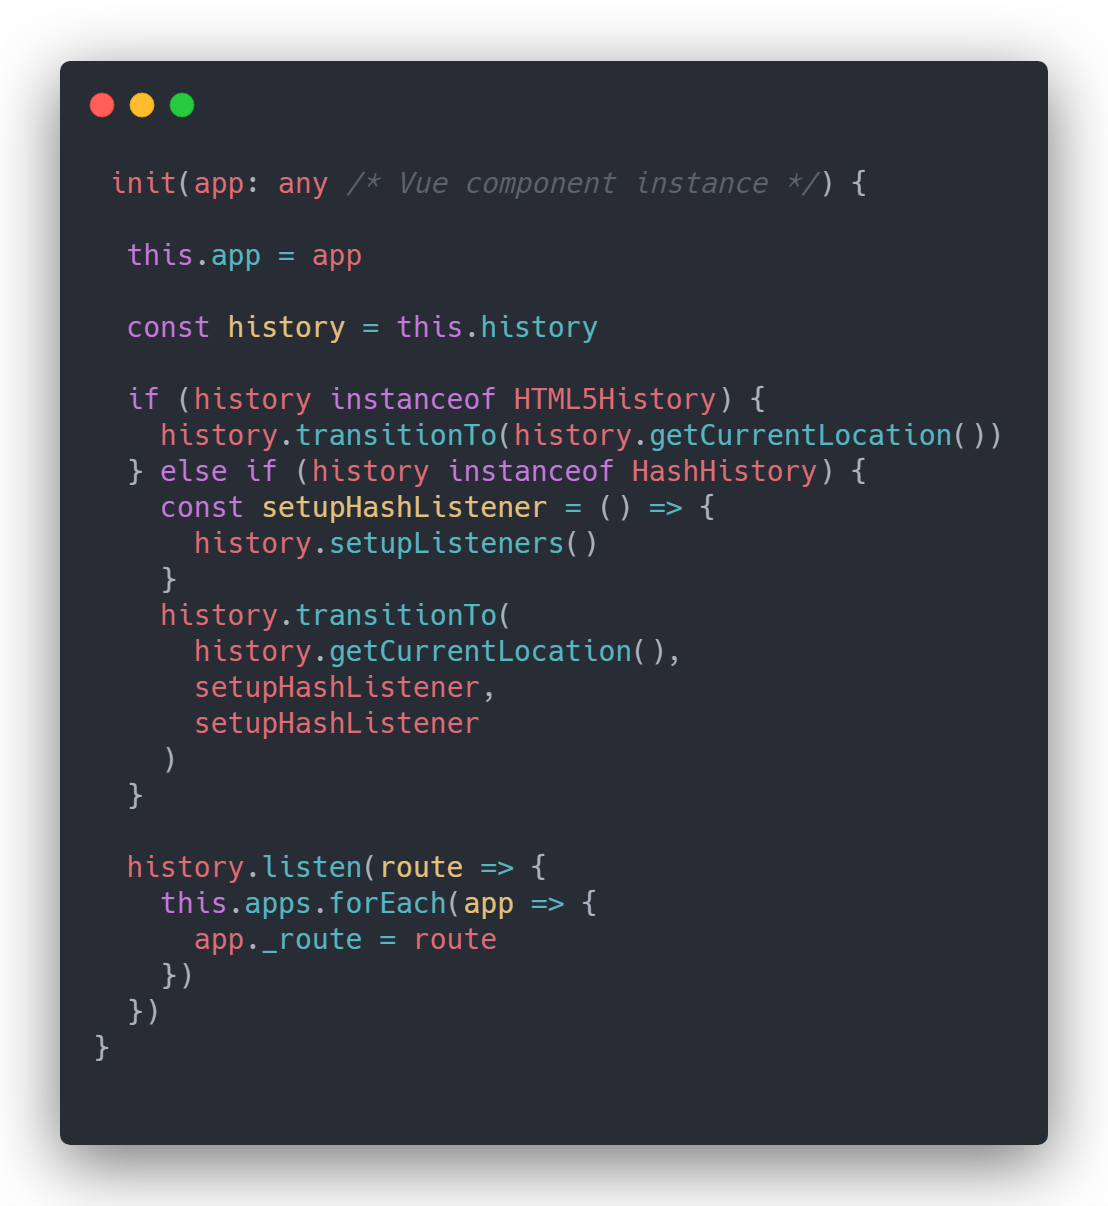Click the yellow minimize dot
1108x1206 pixels.
click(142, 105)
